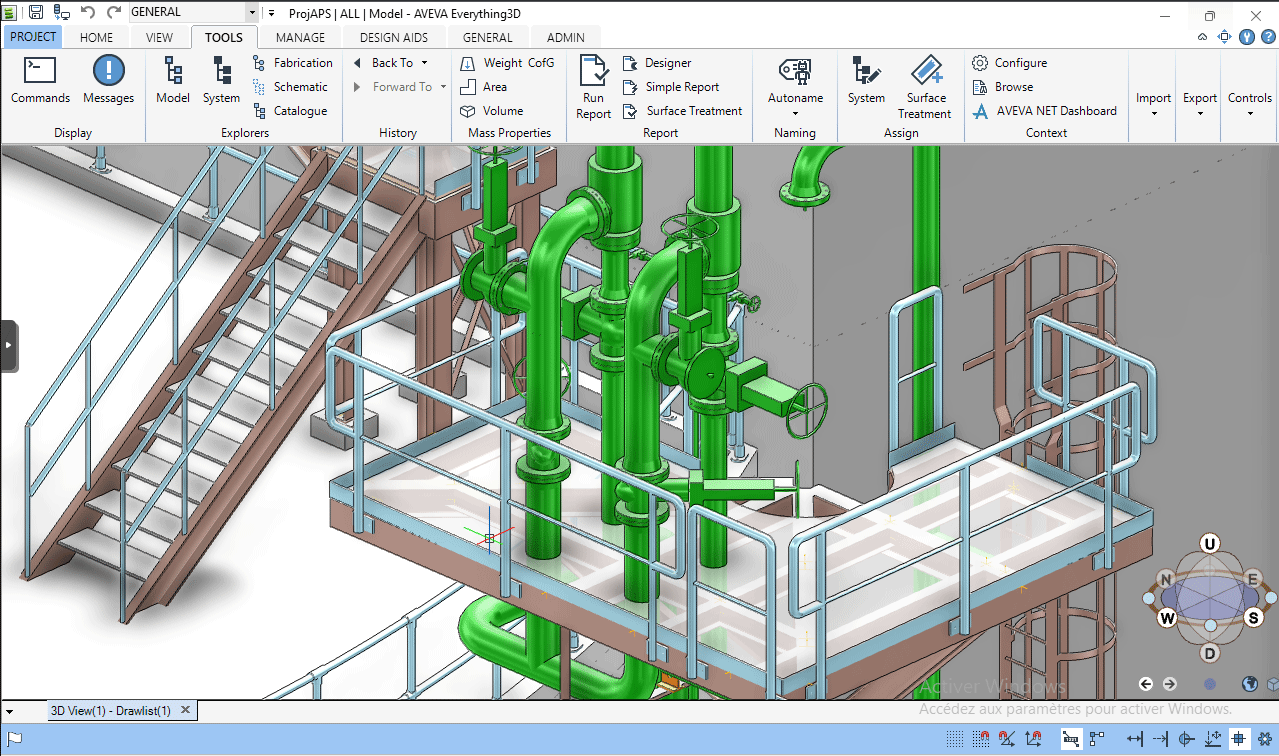Expand the Autoname dropdown
The height and width of the screenshot is (756, 1279).
point(795,113)
